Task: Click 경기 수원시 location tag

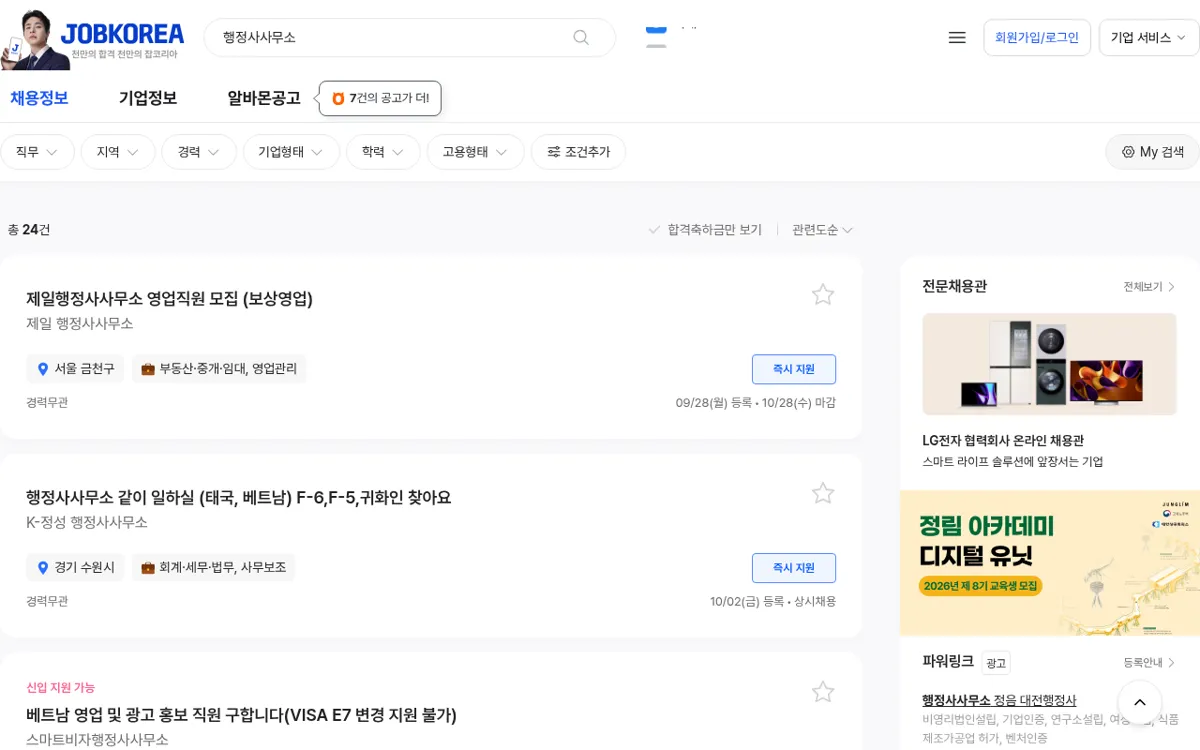Action: [x=75, y=568]
